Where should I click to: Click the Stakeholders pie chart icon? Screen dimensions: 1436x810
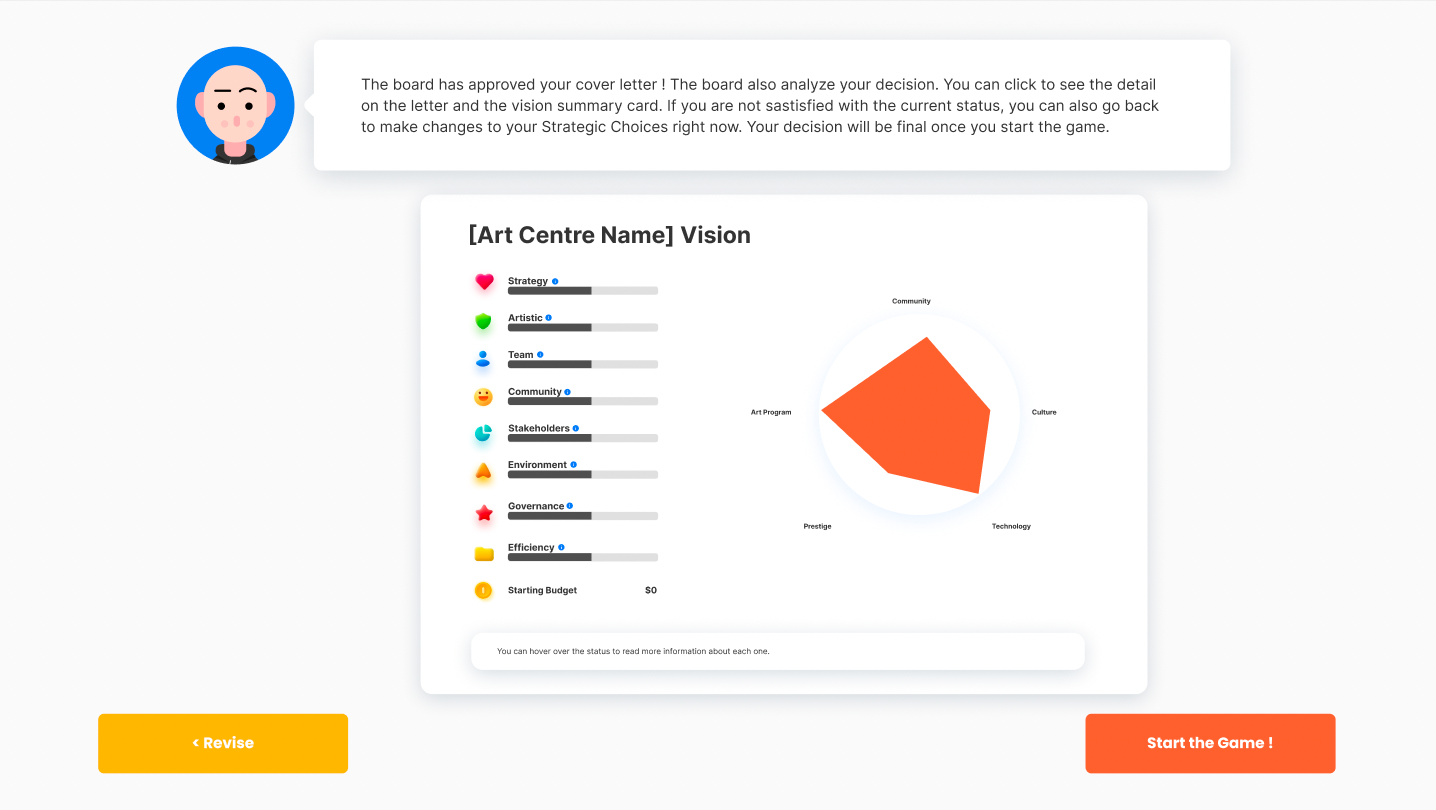point(484,434)
